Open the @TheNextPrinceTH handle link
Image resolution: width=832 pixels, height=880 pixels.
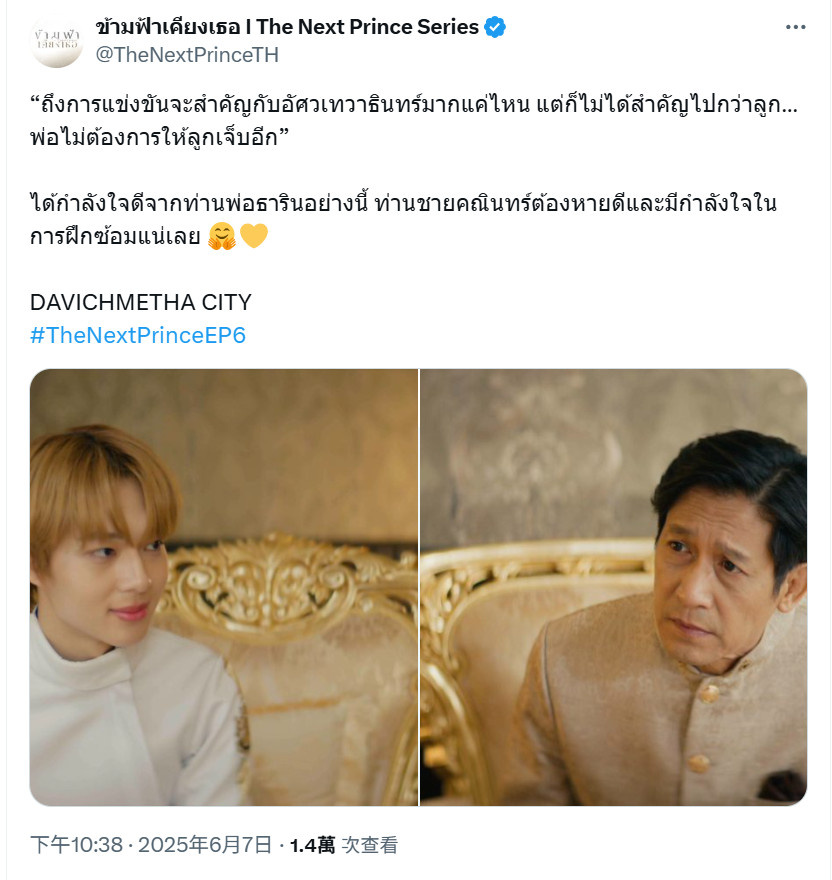pos(187,55)
